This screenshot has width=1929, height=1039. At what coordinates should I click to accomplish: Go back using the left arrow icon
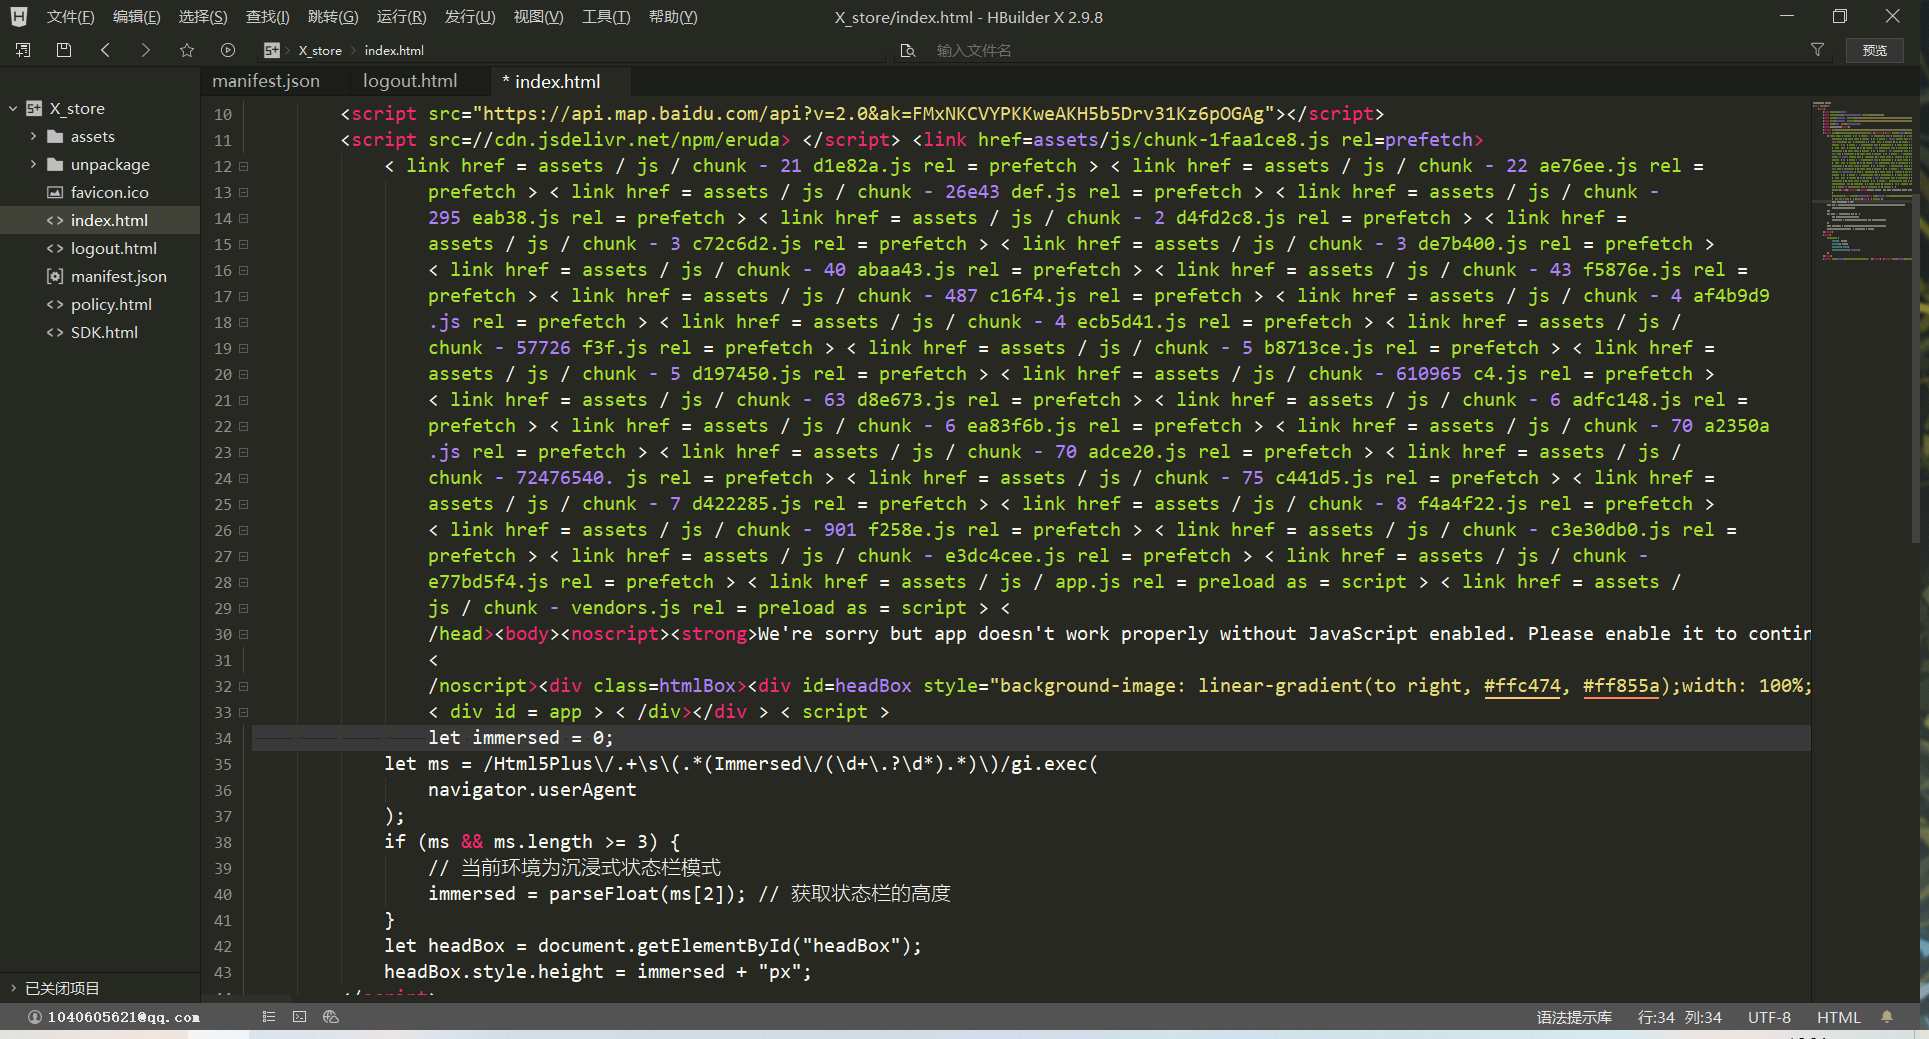[x=105, y=50]
